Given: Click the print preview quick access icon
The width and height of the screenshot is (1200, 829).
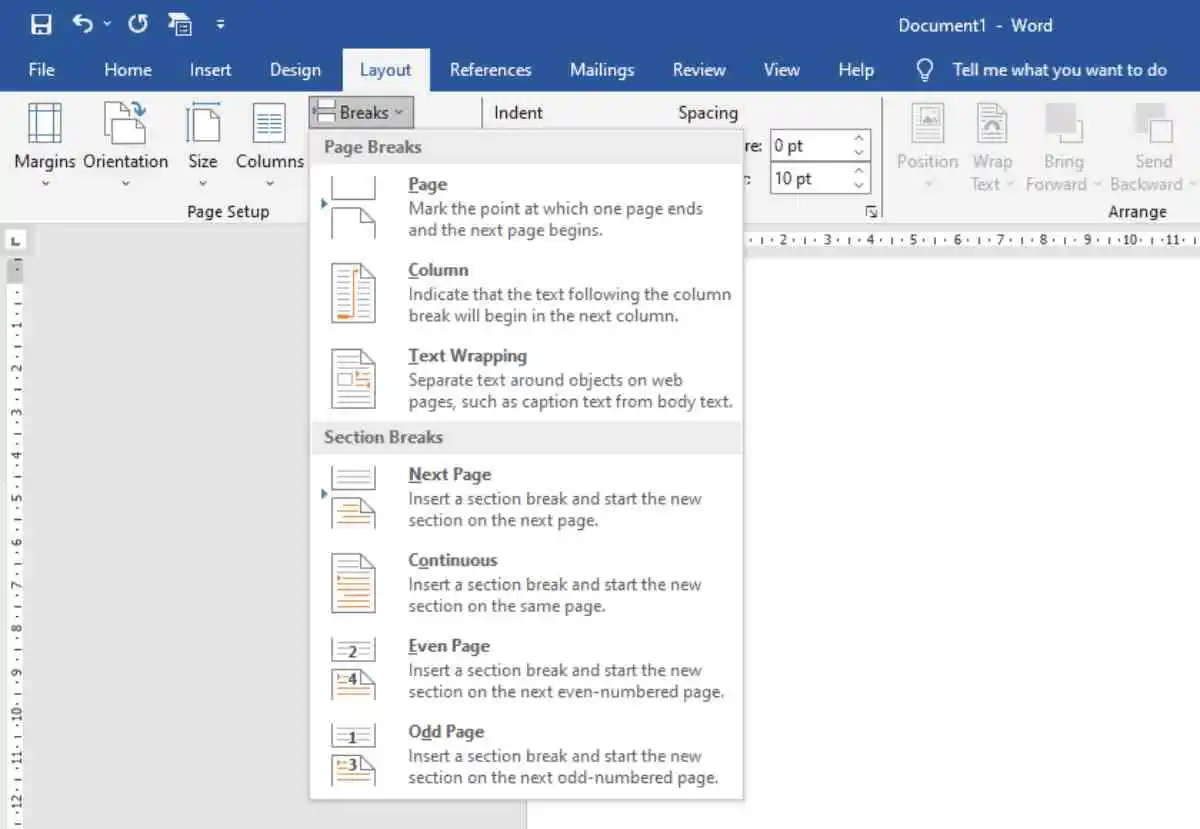Looking at the screenshot, I should [x=180, y=25].
